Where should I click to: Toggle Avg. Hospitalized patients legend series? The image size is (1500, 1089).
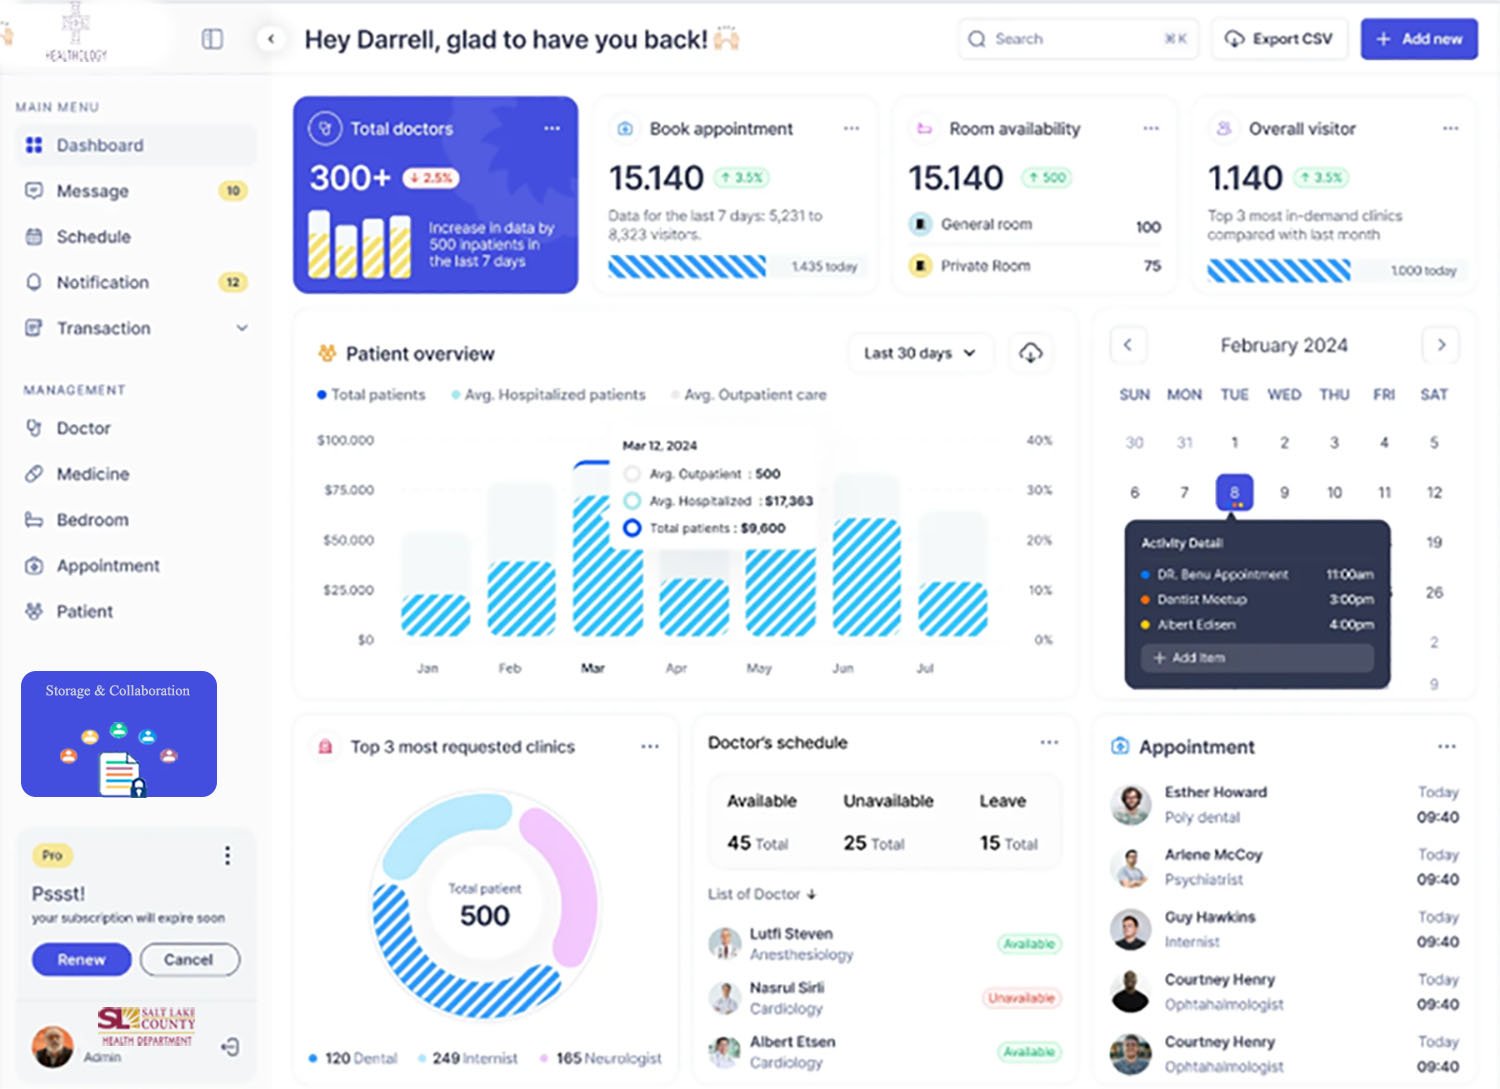click(x=548, y=395)
